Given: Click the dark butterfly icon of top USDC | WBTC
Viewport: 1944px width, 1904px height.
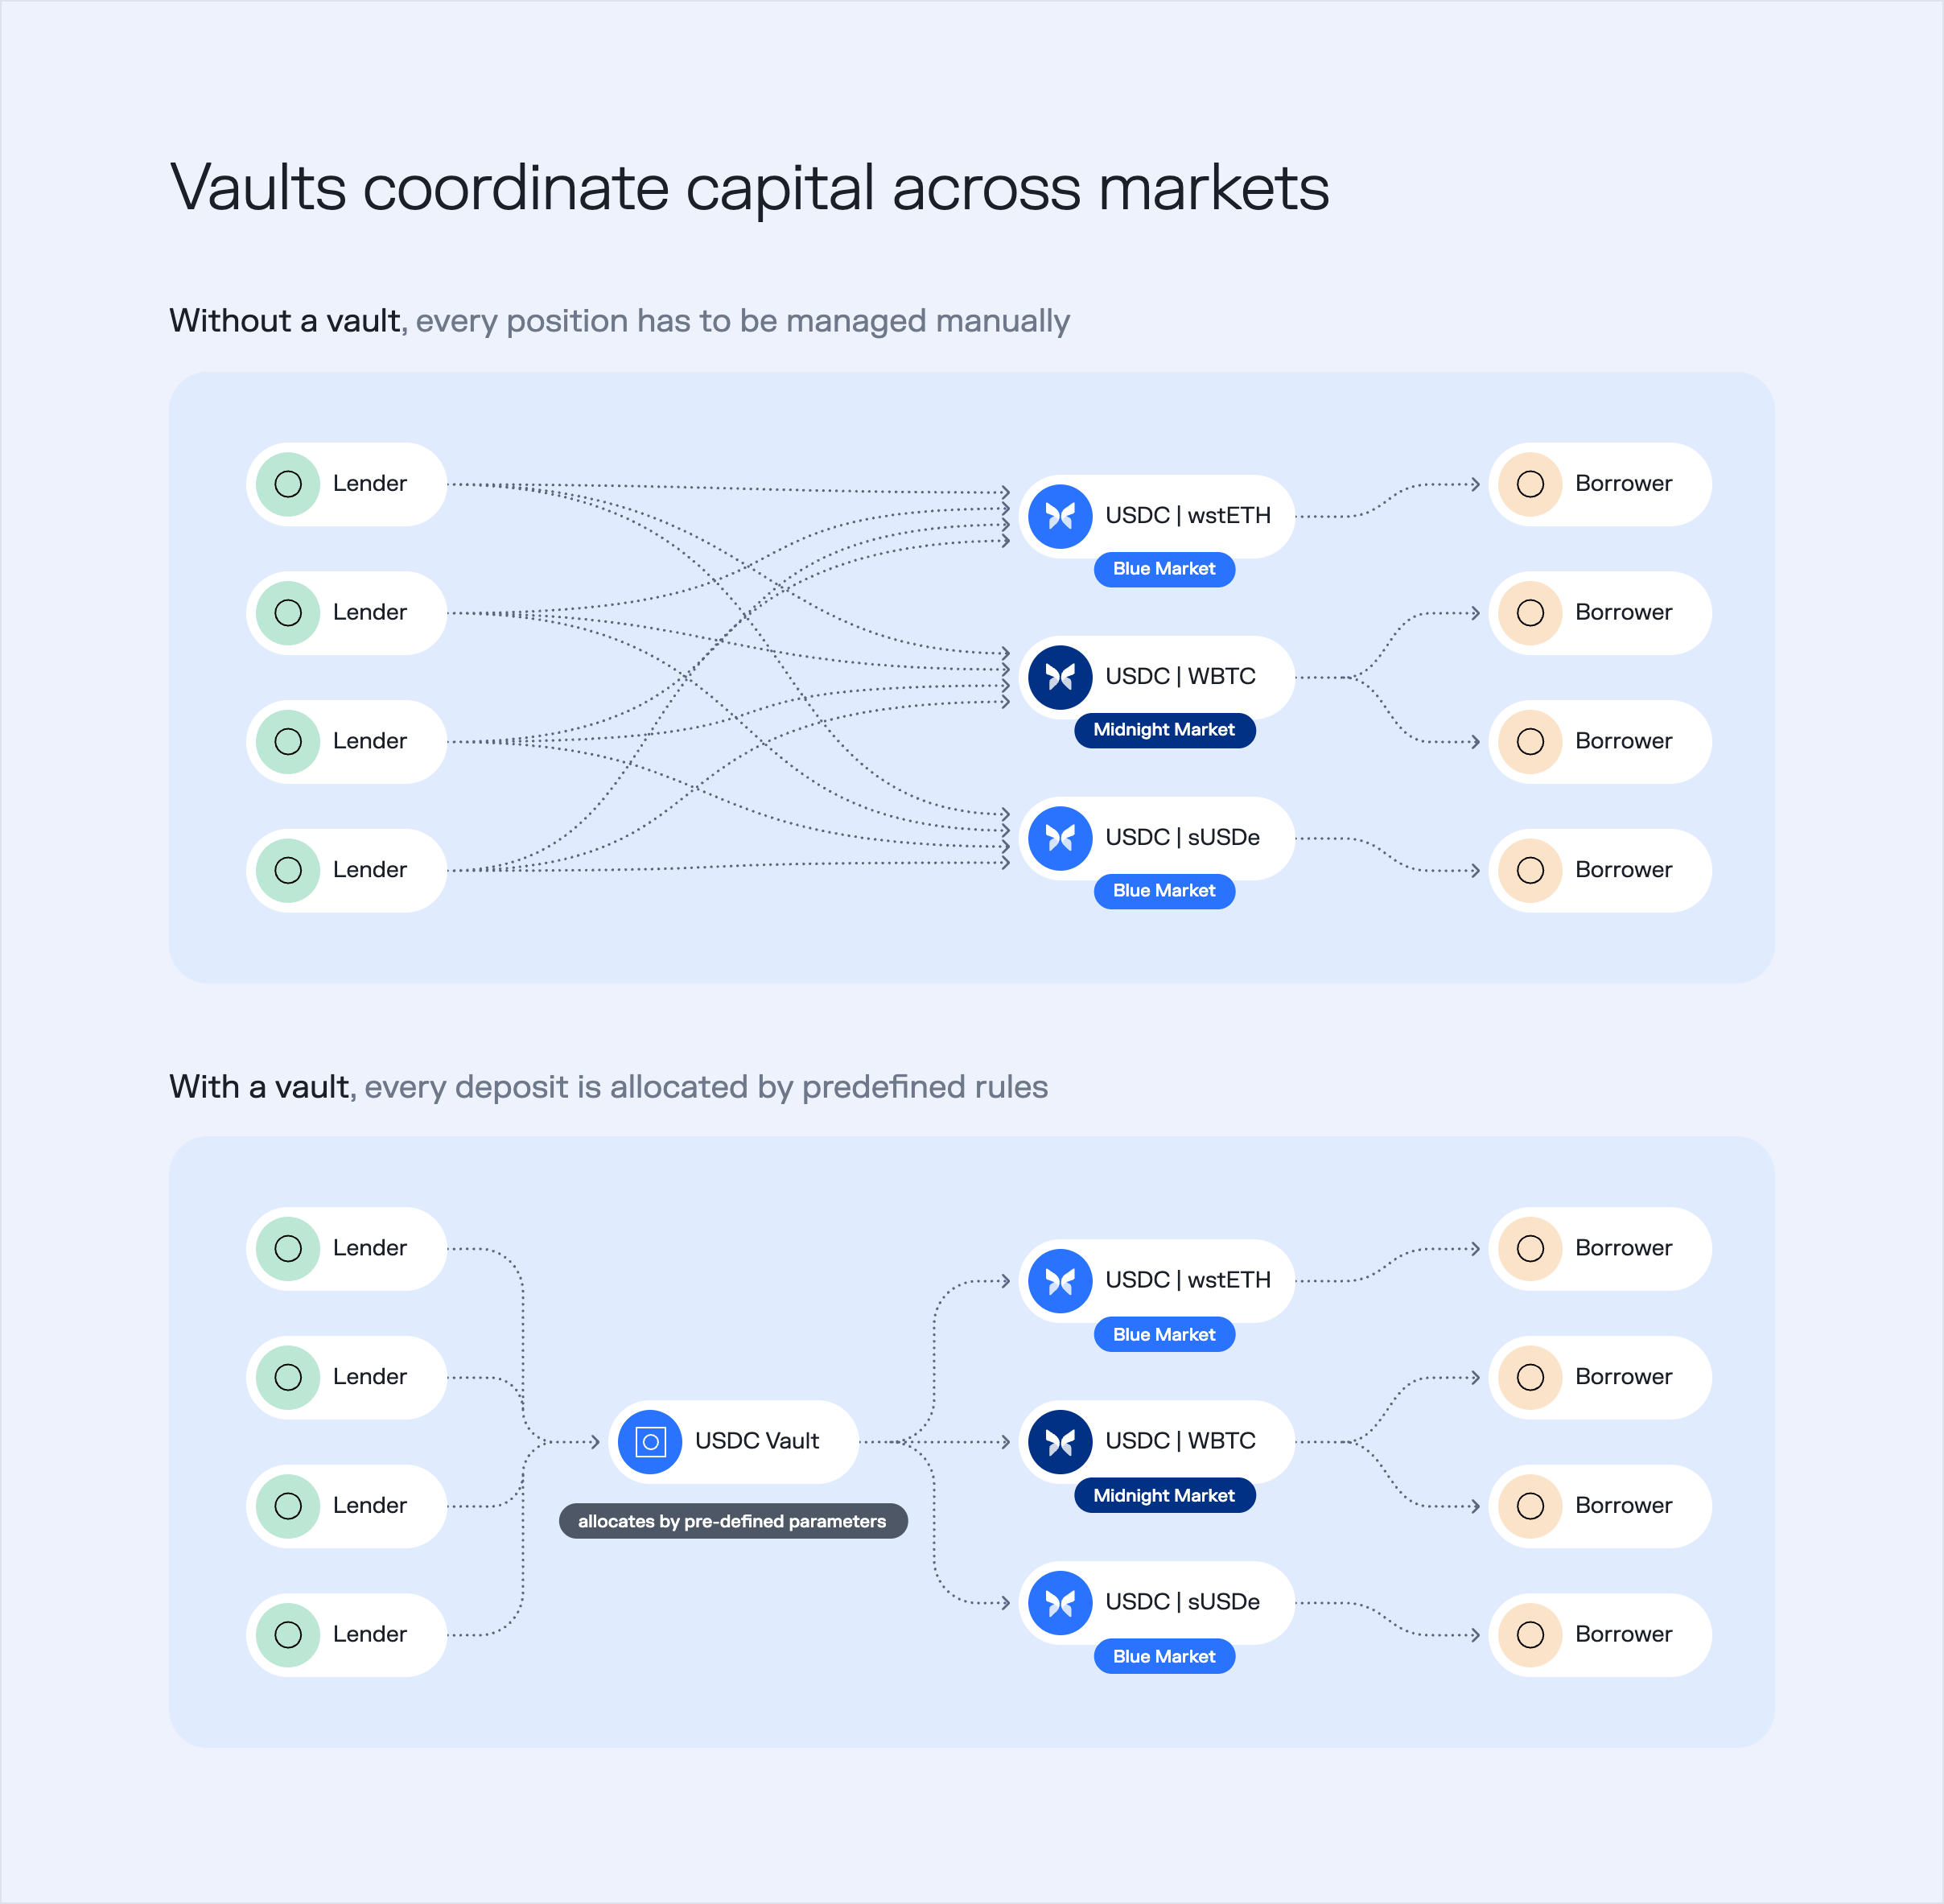Looking at the screenshot, I should 1060,677.
